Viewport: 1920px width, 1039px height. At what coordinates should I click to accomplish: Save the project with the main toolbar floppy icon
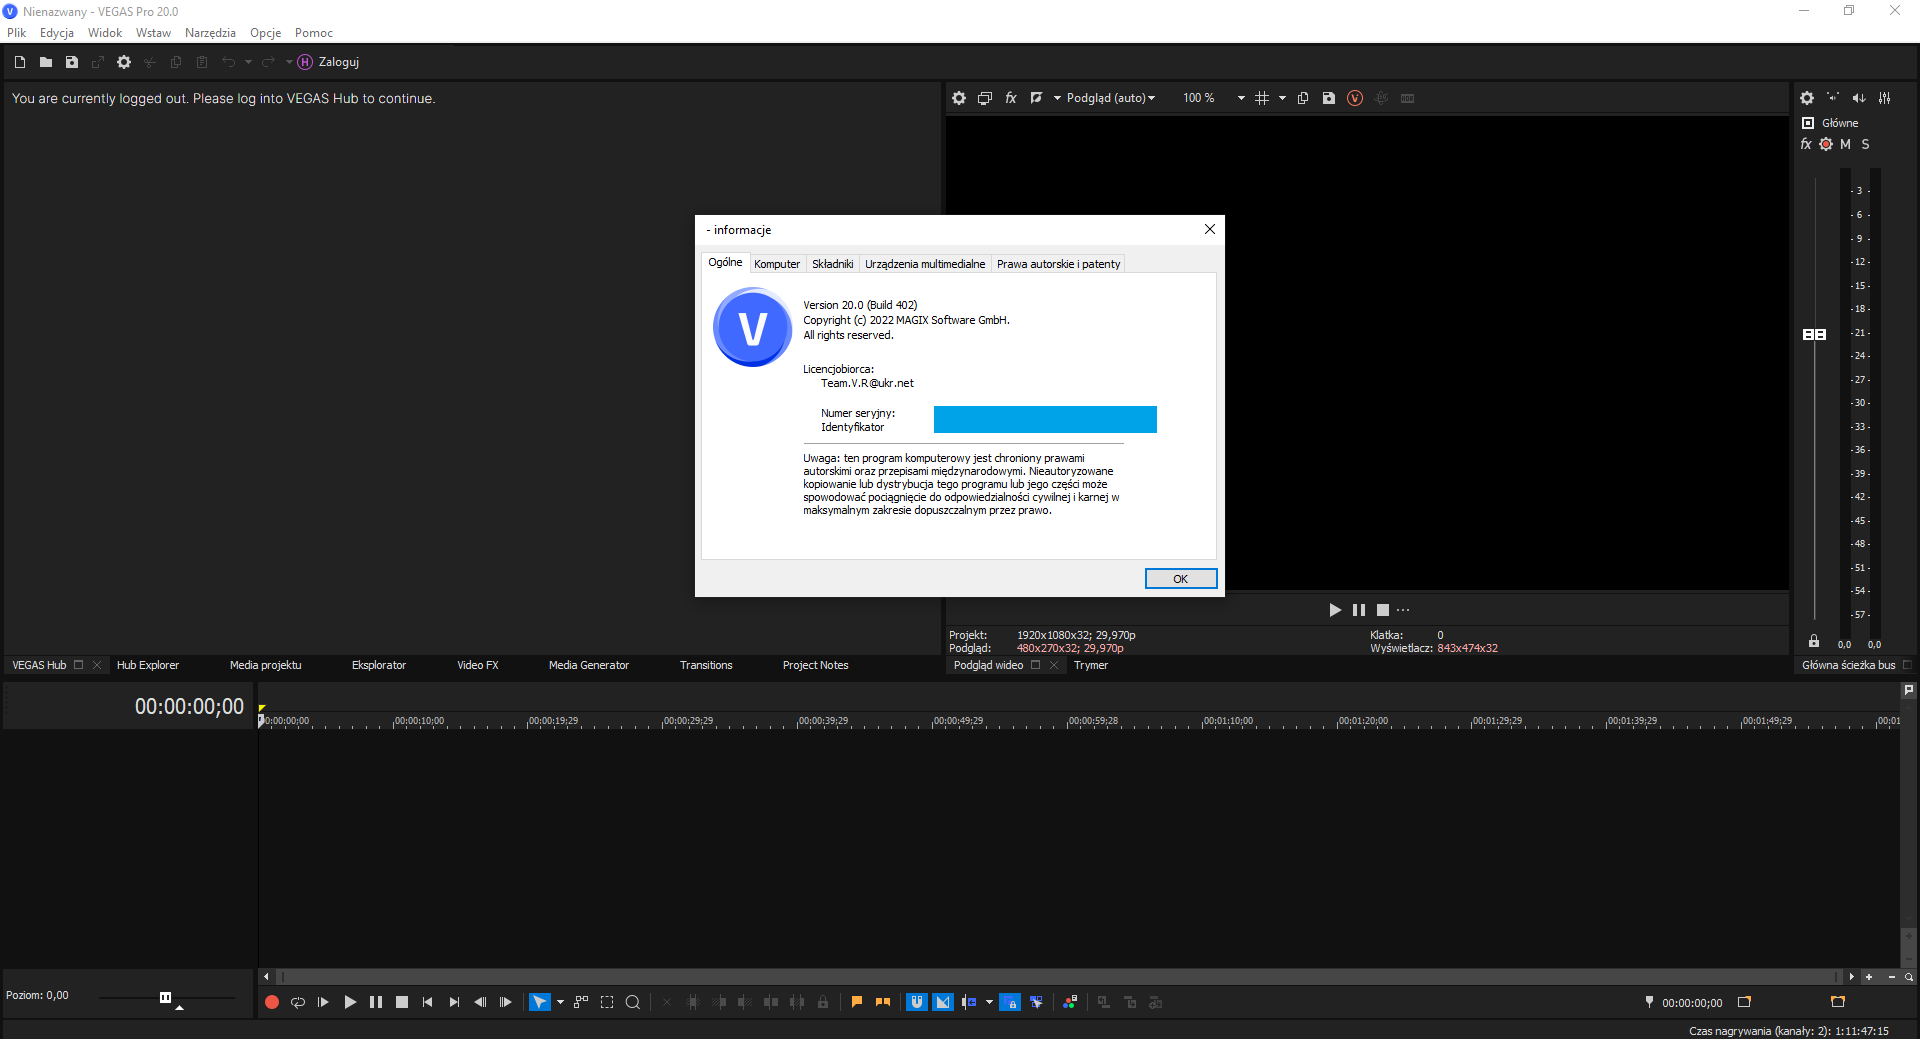(x=72, y=62)
